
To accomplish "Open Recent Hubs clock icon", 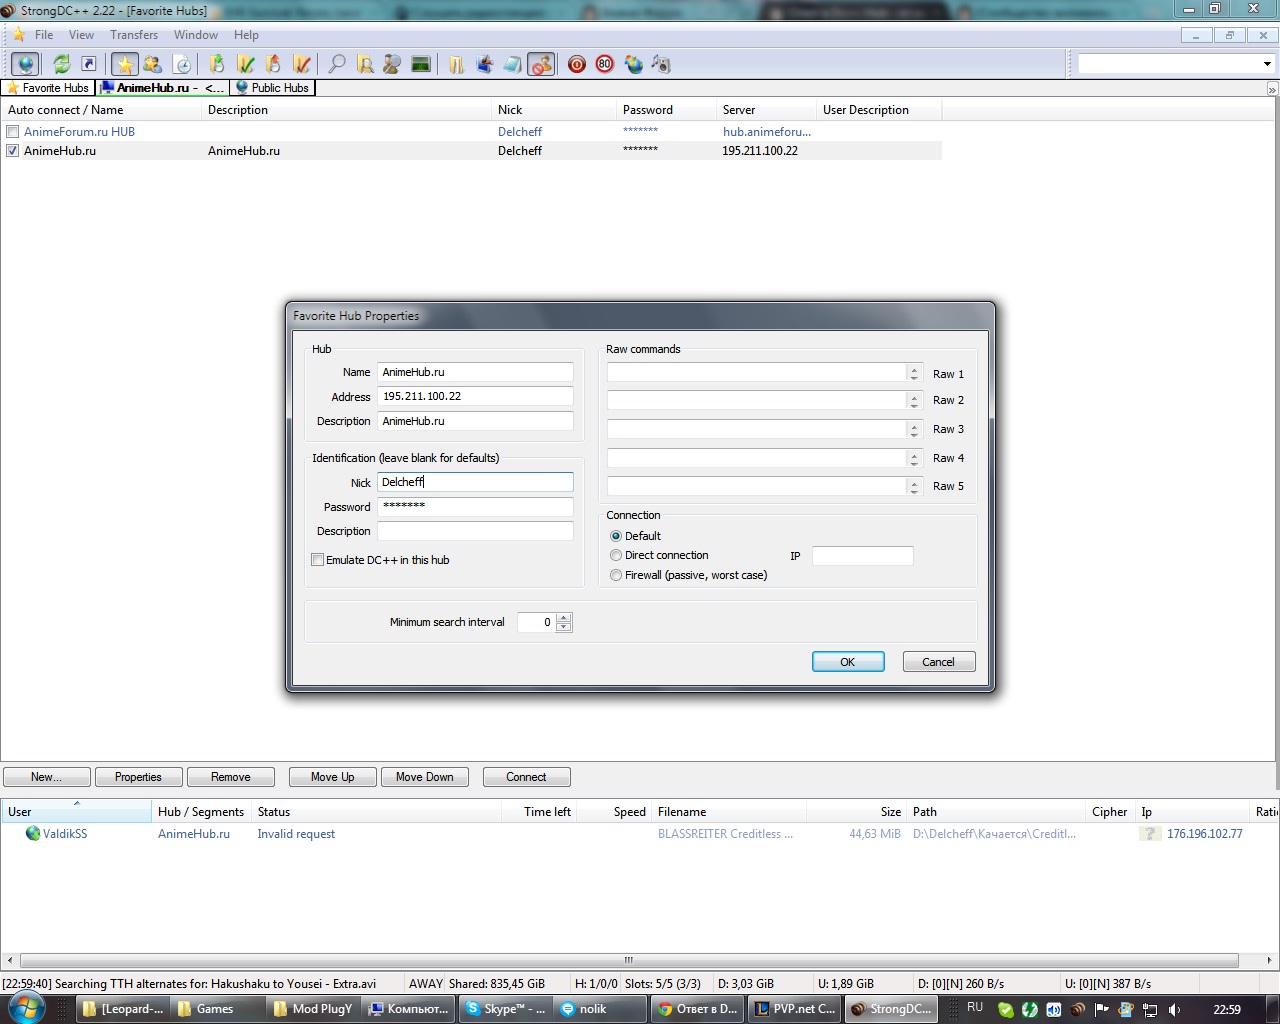I will coord(182,64).
